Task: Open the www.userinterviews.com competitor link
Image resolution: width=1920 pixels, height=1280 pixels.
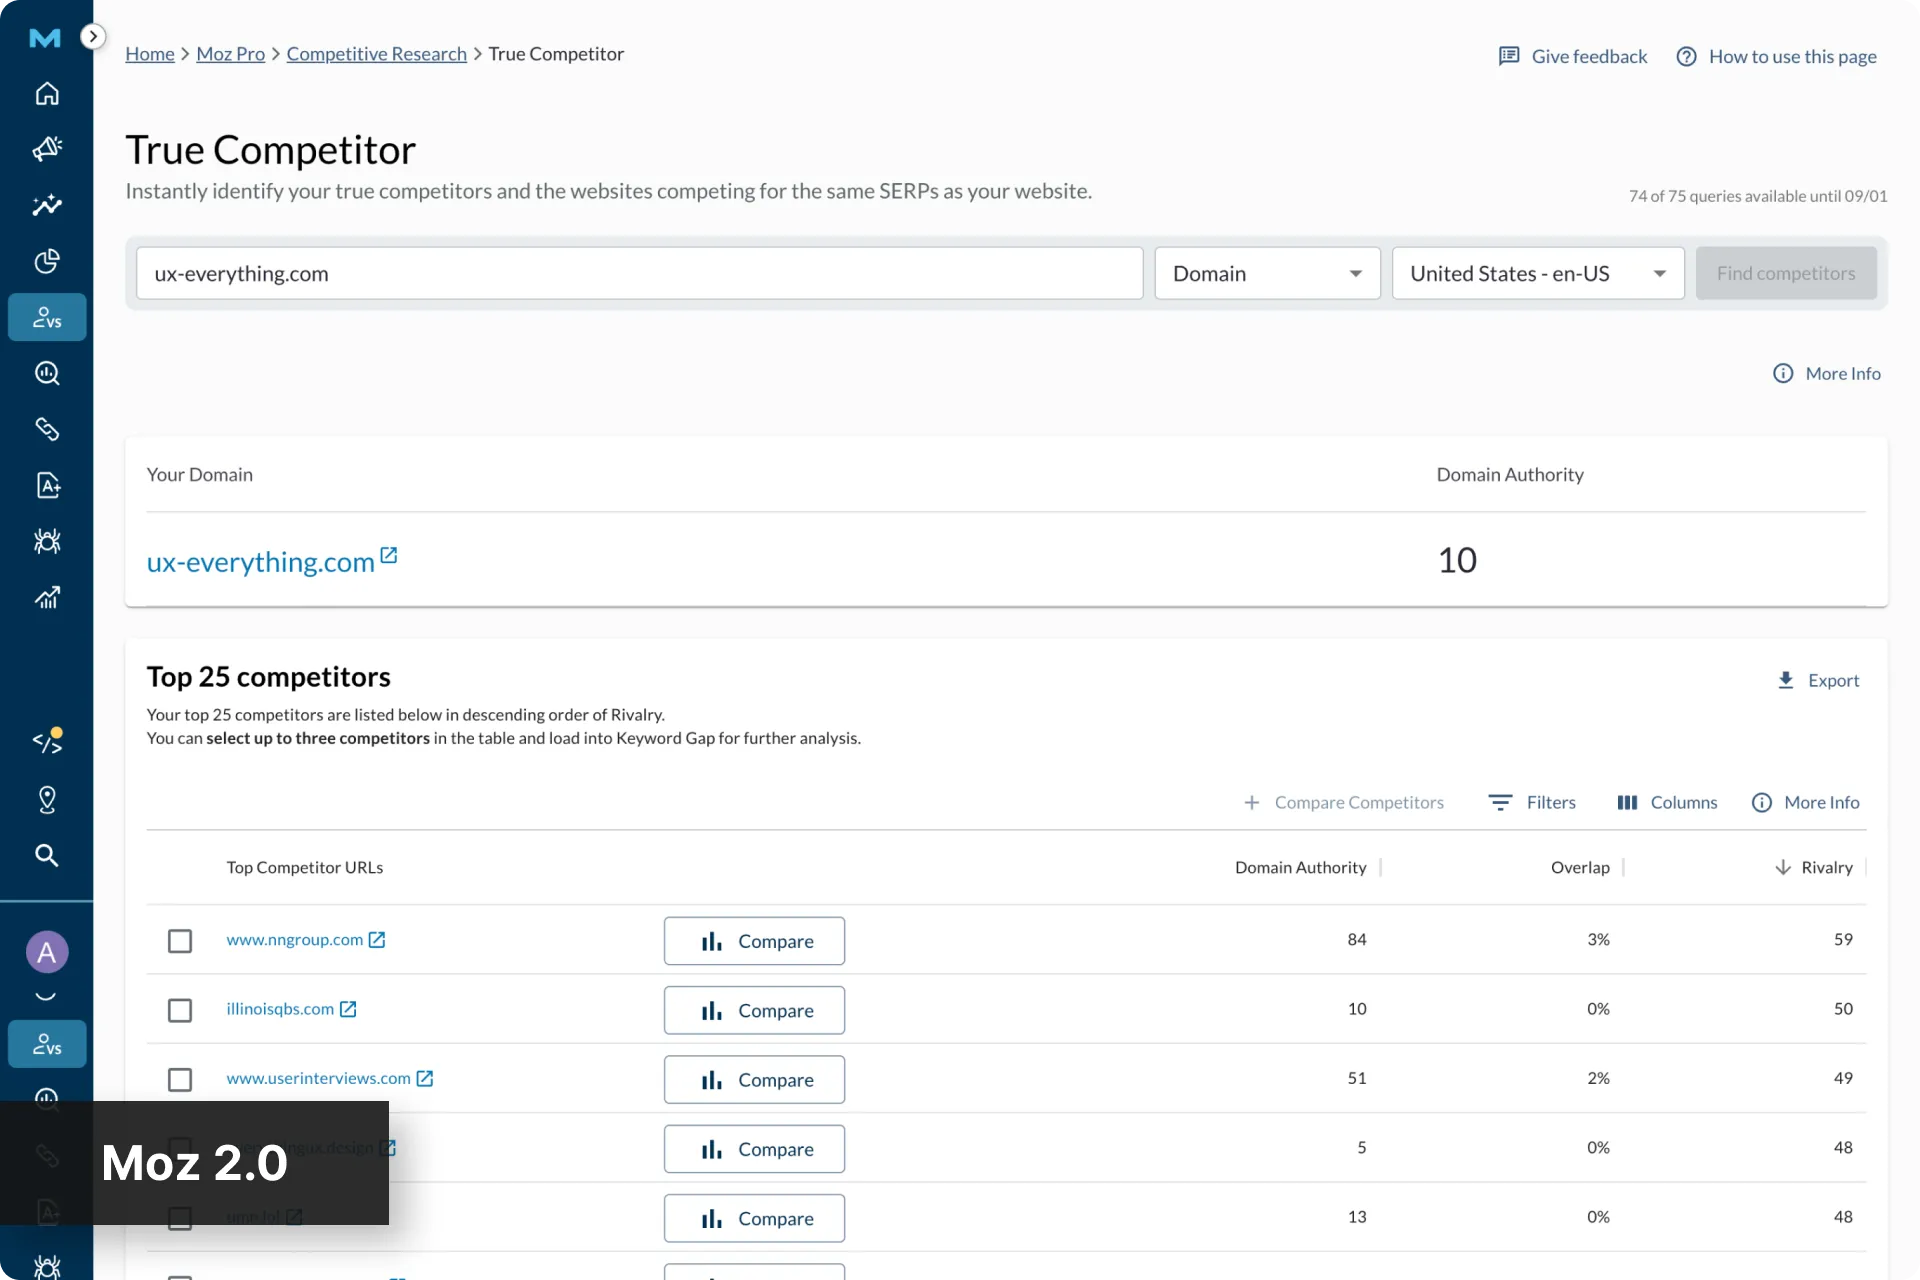Action: (318, 1078)
